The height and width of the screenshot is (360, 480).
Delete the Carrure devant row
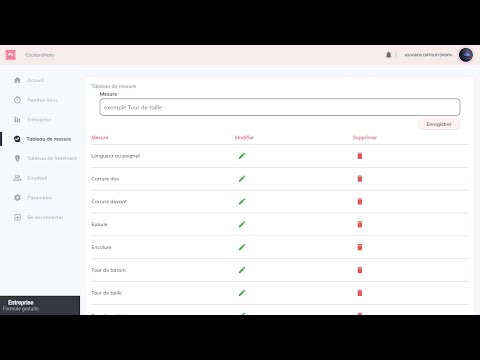(x=360, y=201)
